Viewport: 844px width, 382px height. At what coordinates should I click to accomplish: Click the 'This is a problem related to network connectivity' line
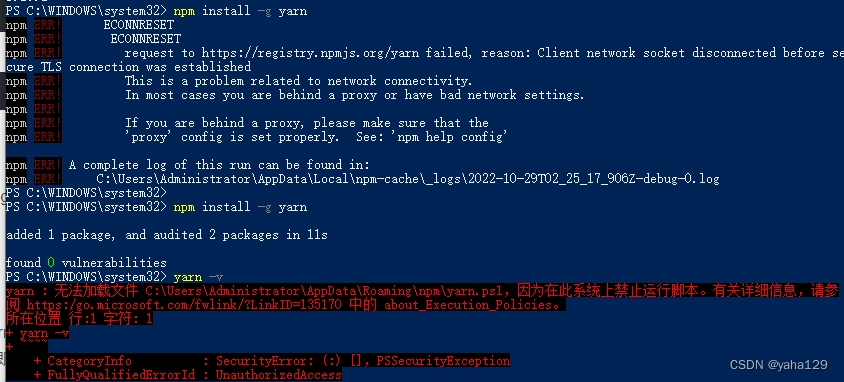299,81
